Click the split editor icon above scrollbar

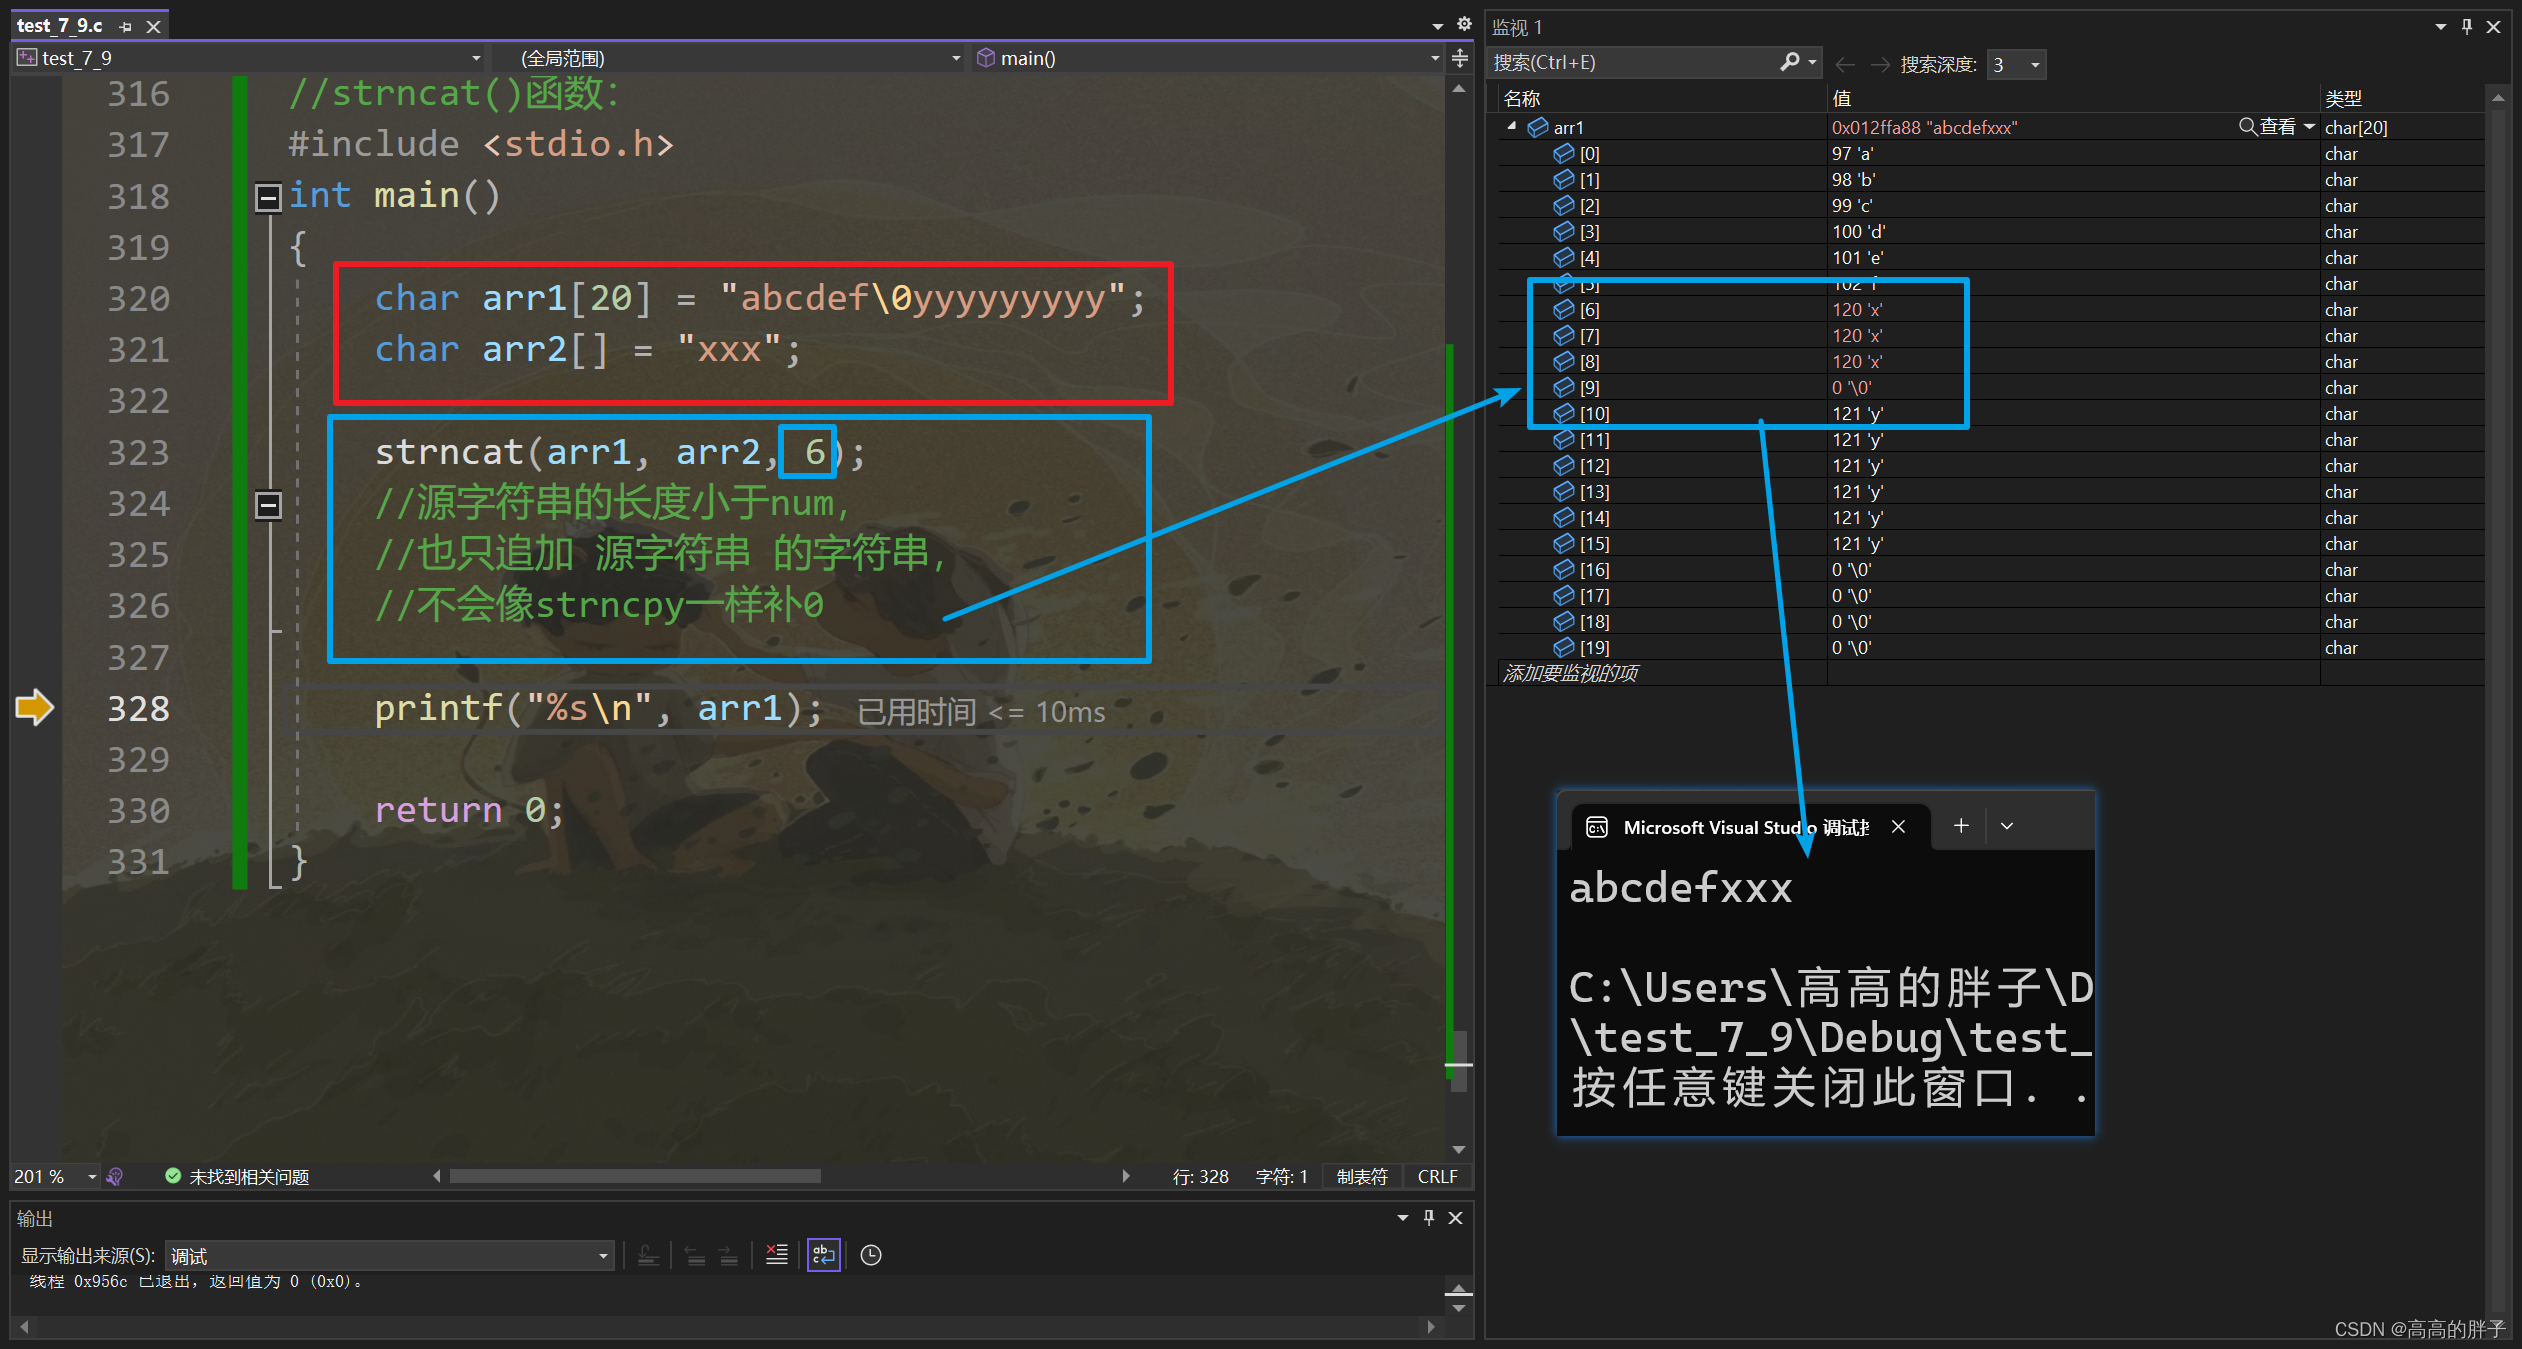(1460, 58)
